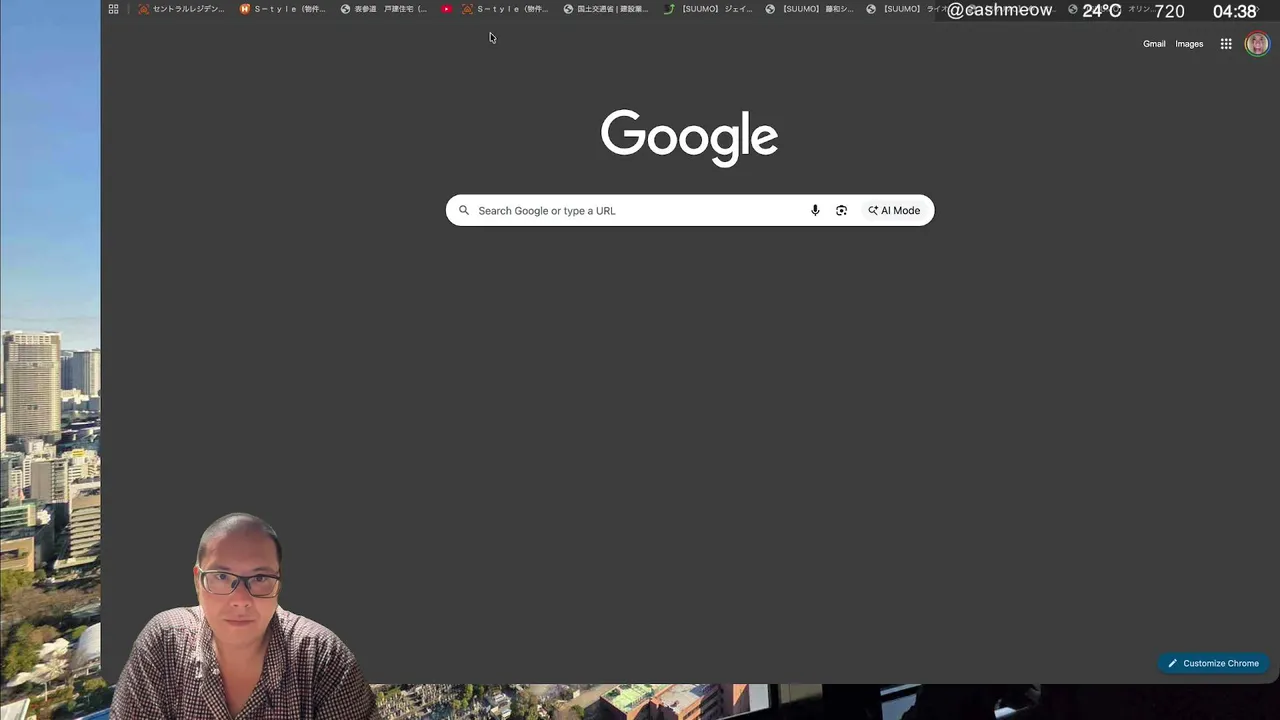Viewport: 1280px width, 720px height.
Task: Open the セントラルレジデン bookmark
Action: tap(181, 9)
